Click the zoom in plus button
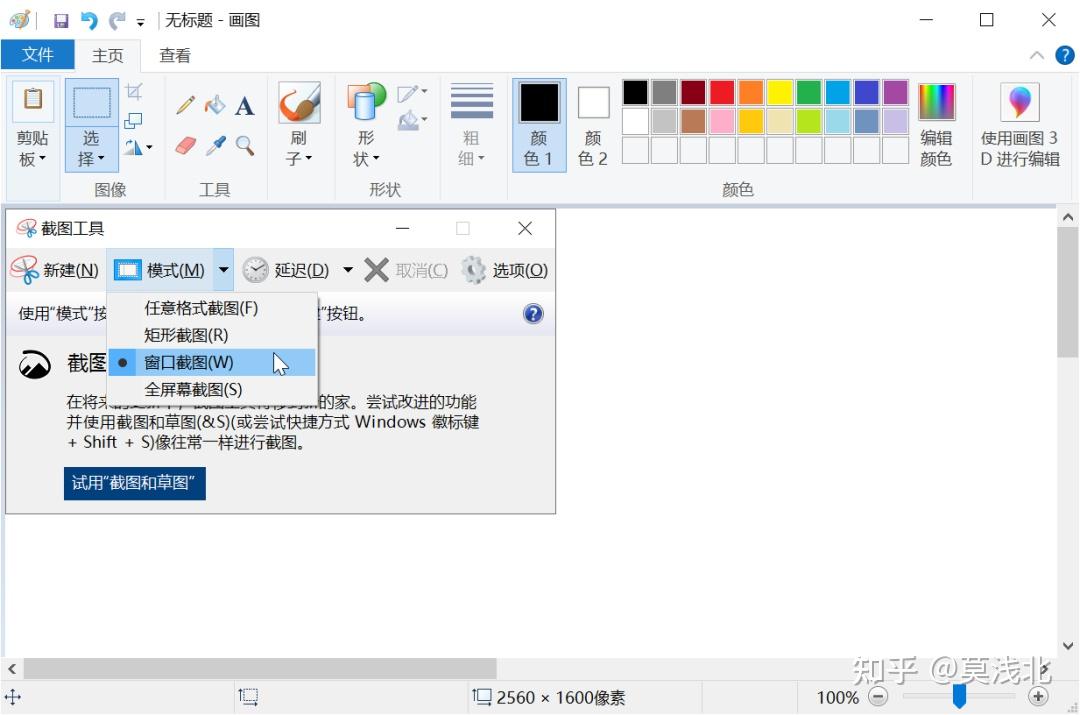The height and width of the screenshot is (715, 1080). pyautogui.click(x=1038, y=697)
